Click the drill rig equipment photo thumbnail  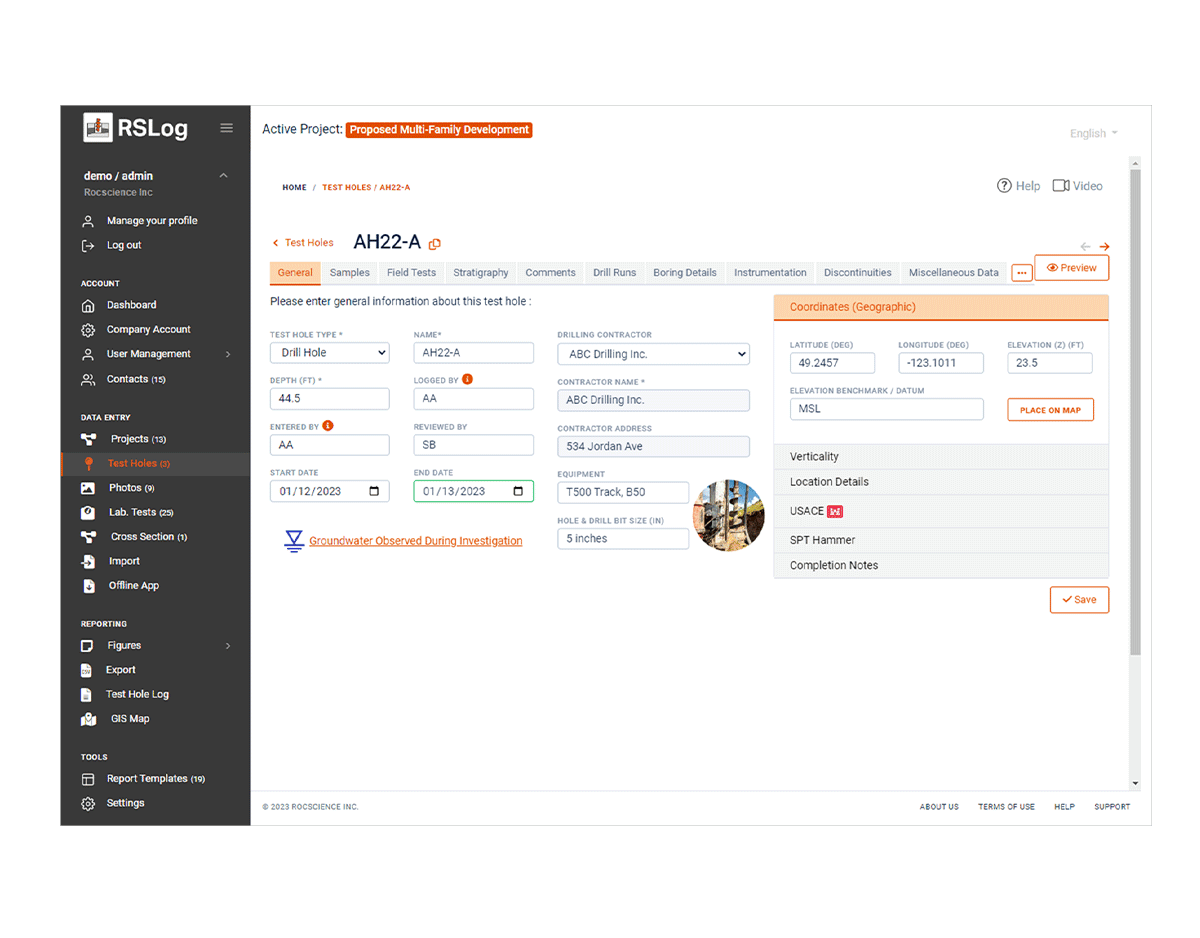(x=728, y=516)
